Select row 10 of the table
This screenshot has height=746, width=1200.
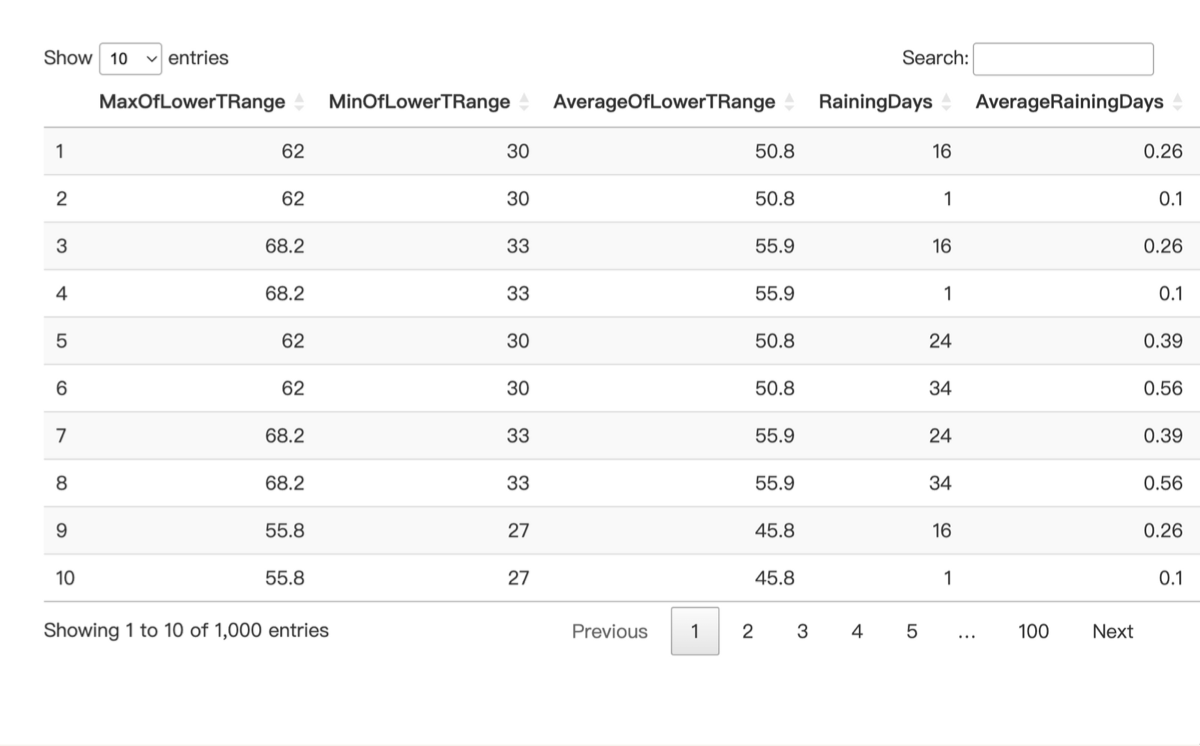click(x=622, y=578)
